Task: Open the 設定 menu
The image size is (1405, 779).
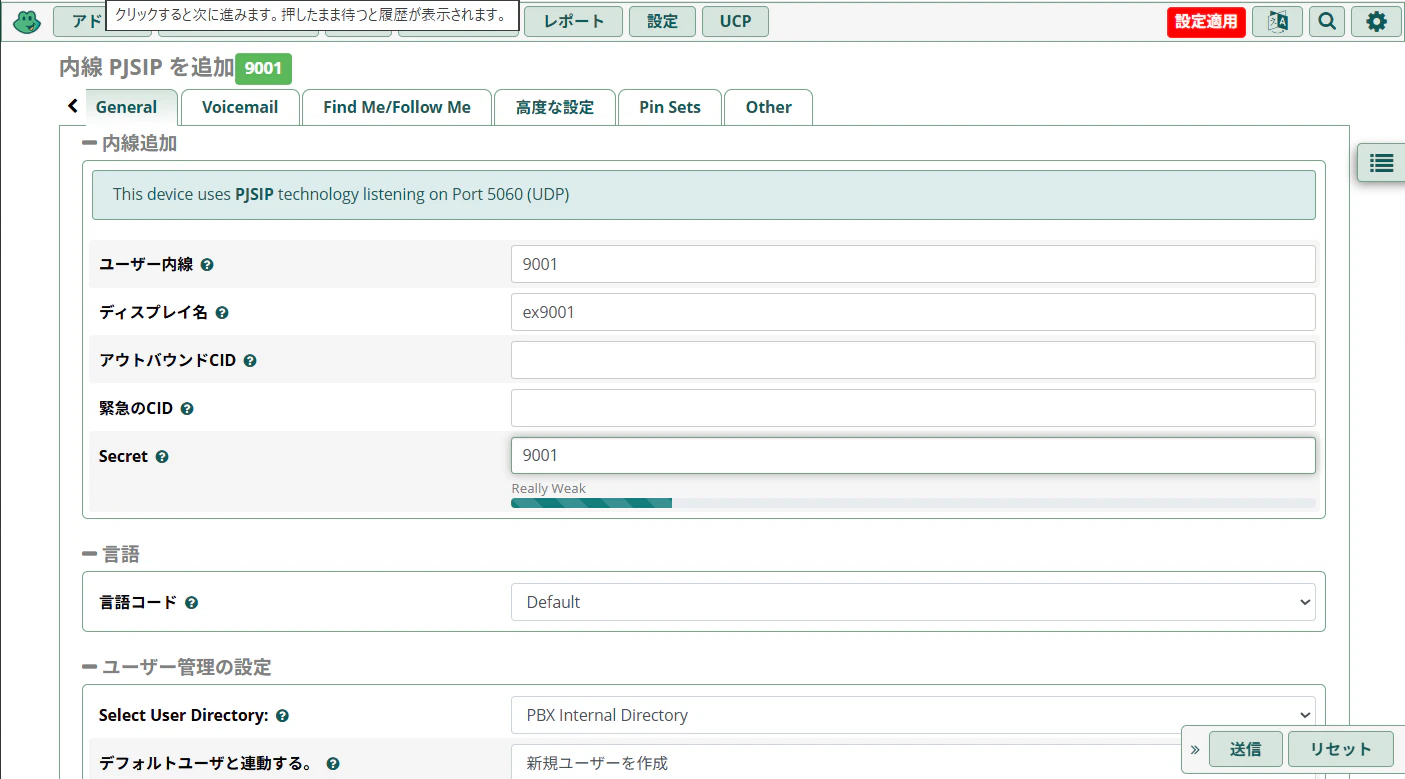Action: click(662, 21)
